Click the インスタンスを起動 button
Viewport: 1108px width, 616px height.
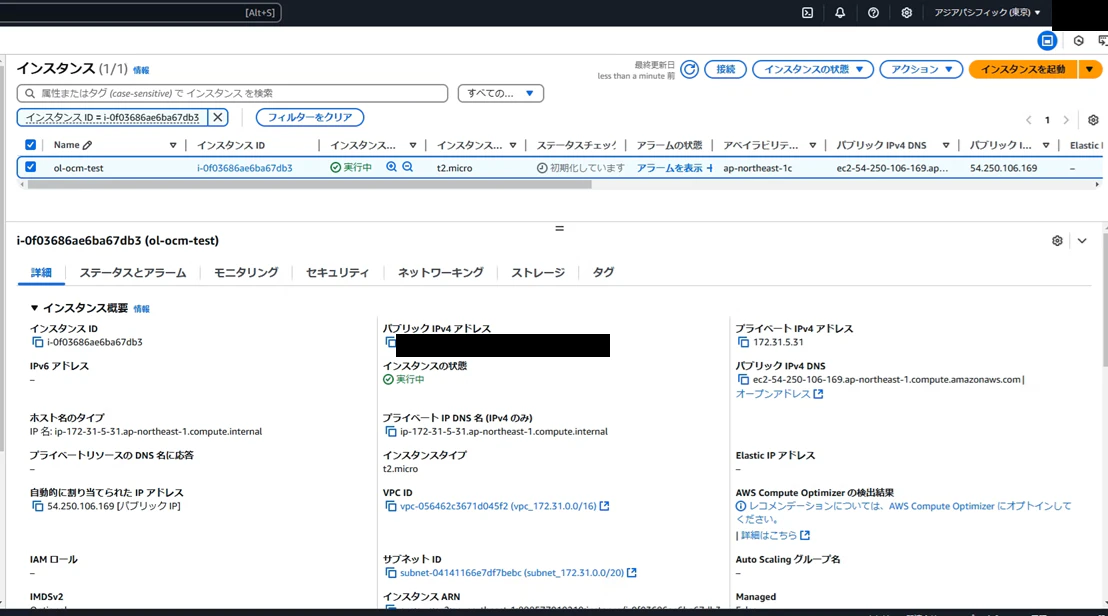click(x=1023, y=69)
